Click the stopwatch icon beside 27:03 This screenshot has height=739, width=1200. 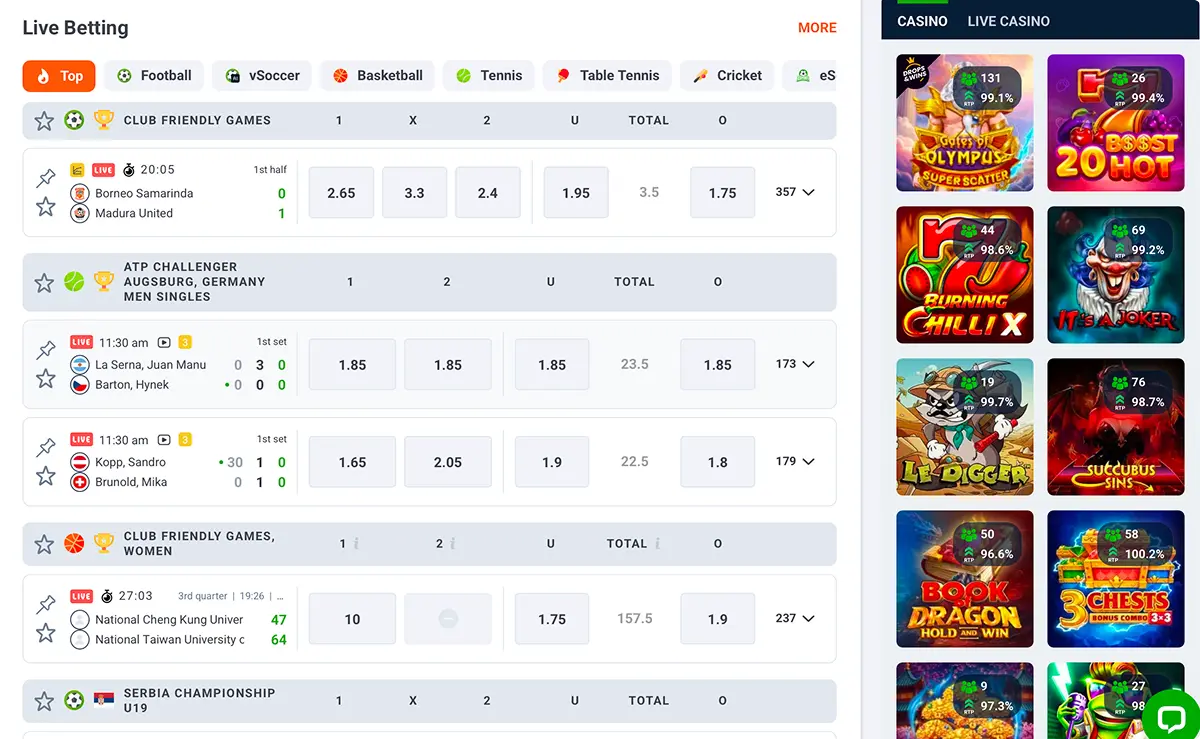tap(107, 596)
